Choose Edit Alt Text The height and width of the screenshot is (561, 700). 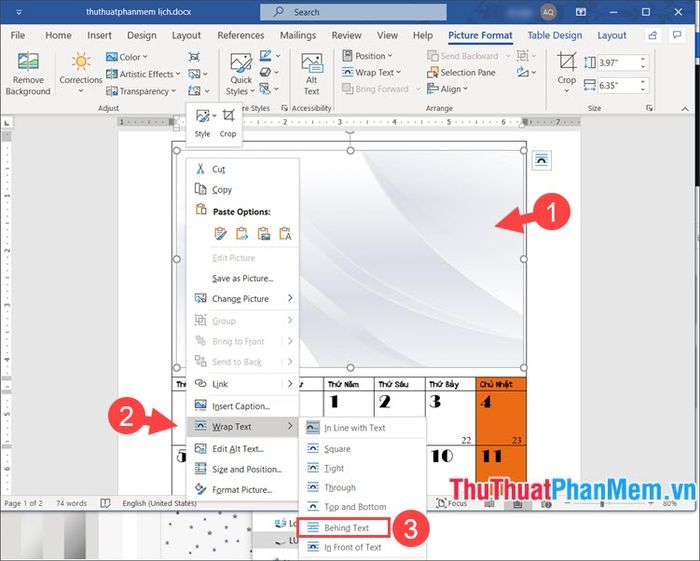tap(242, 449)
